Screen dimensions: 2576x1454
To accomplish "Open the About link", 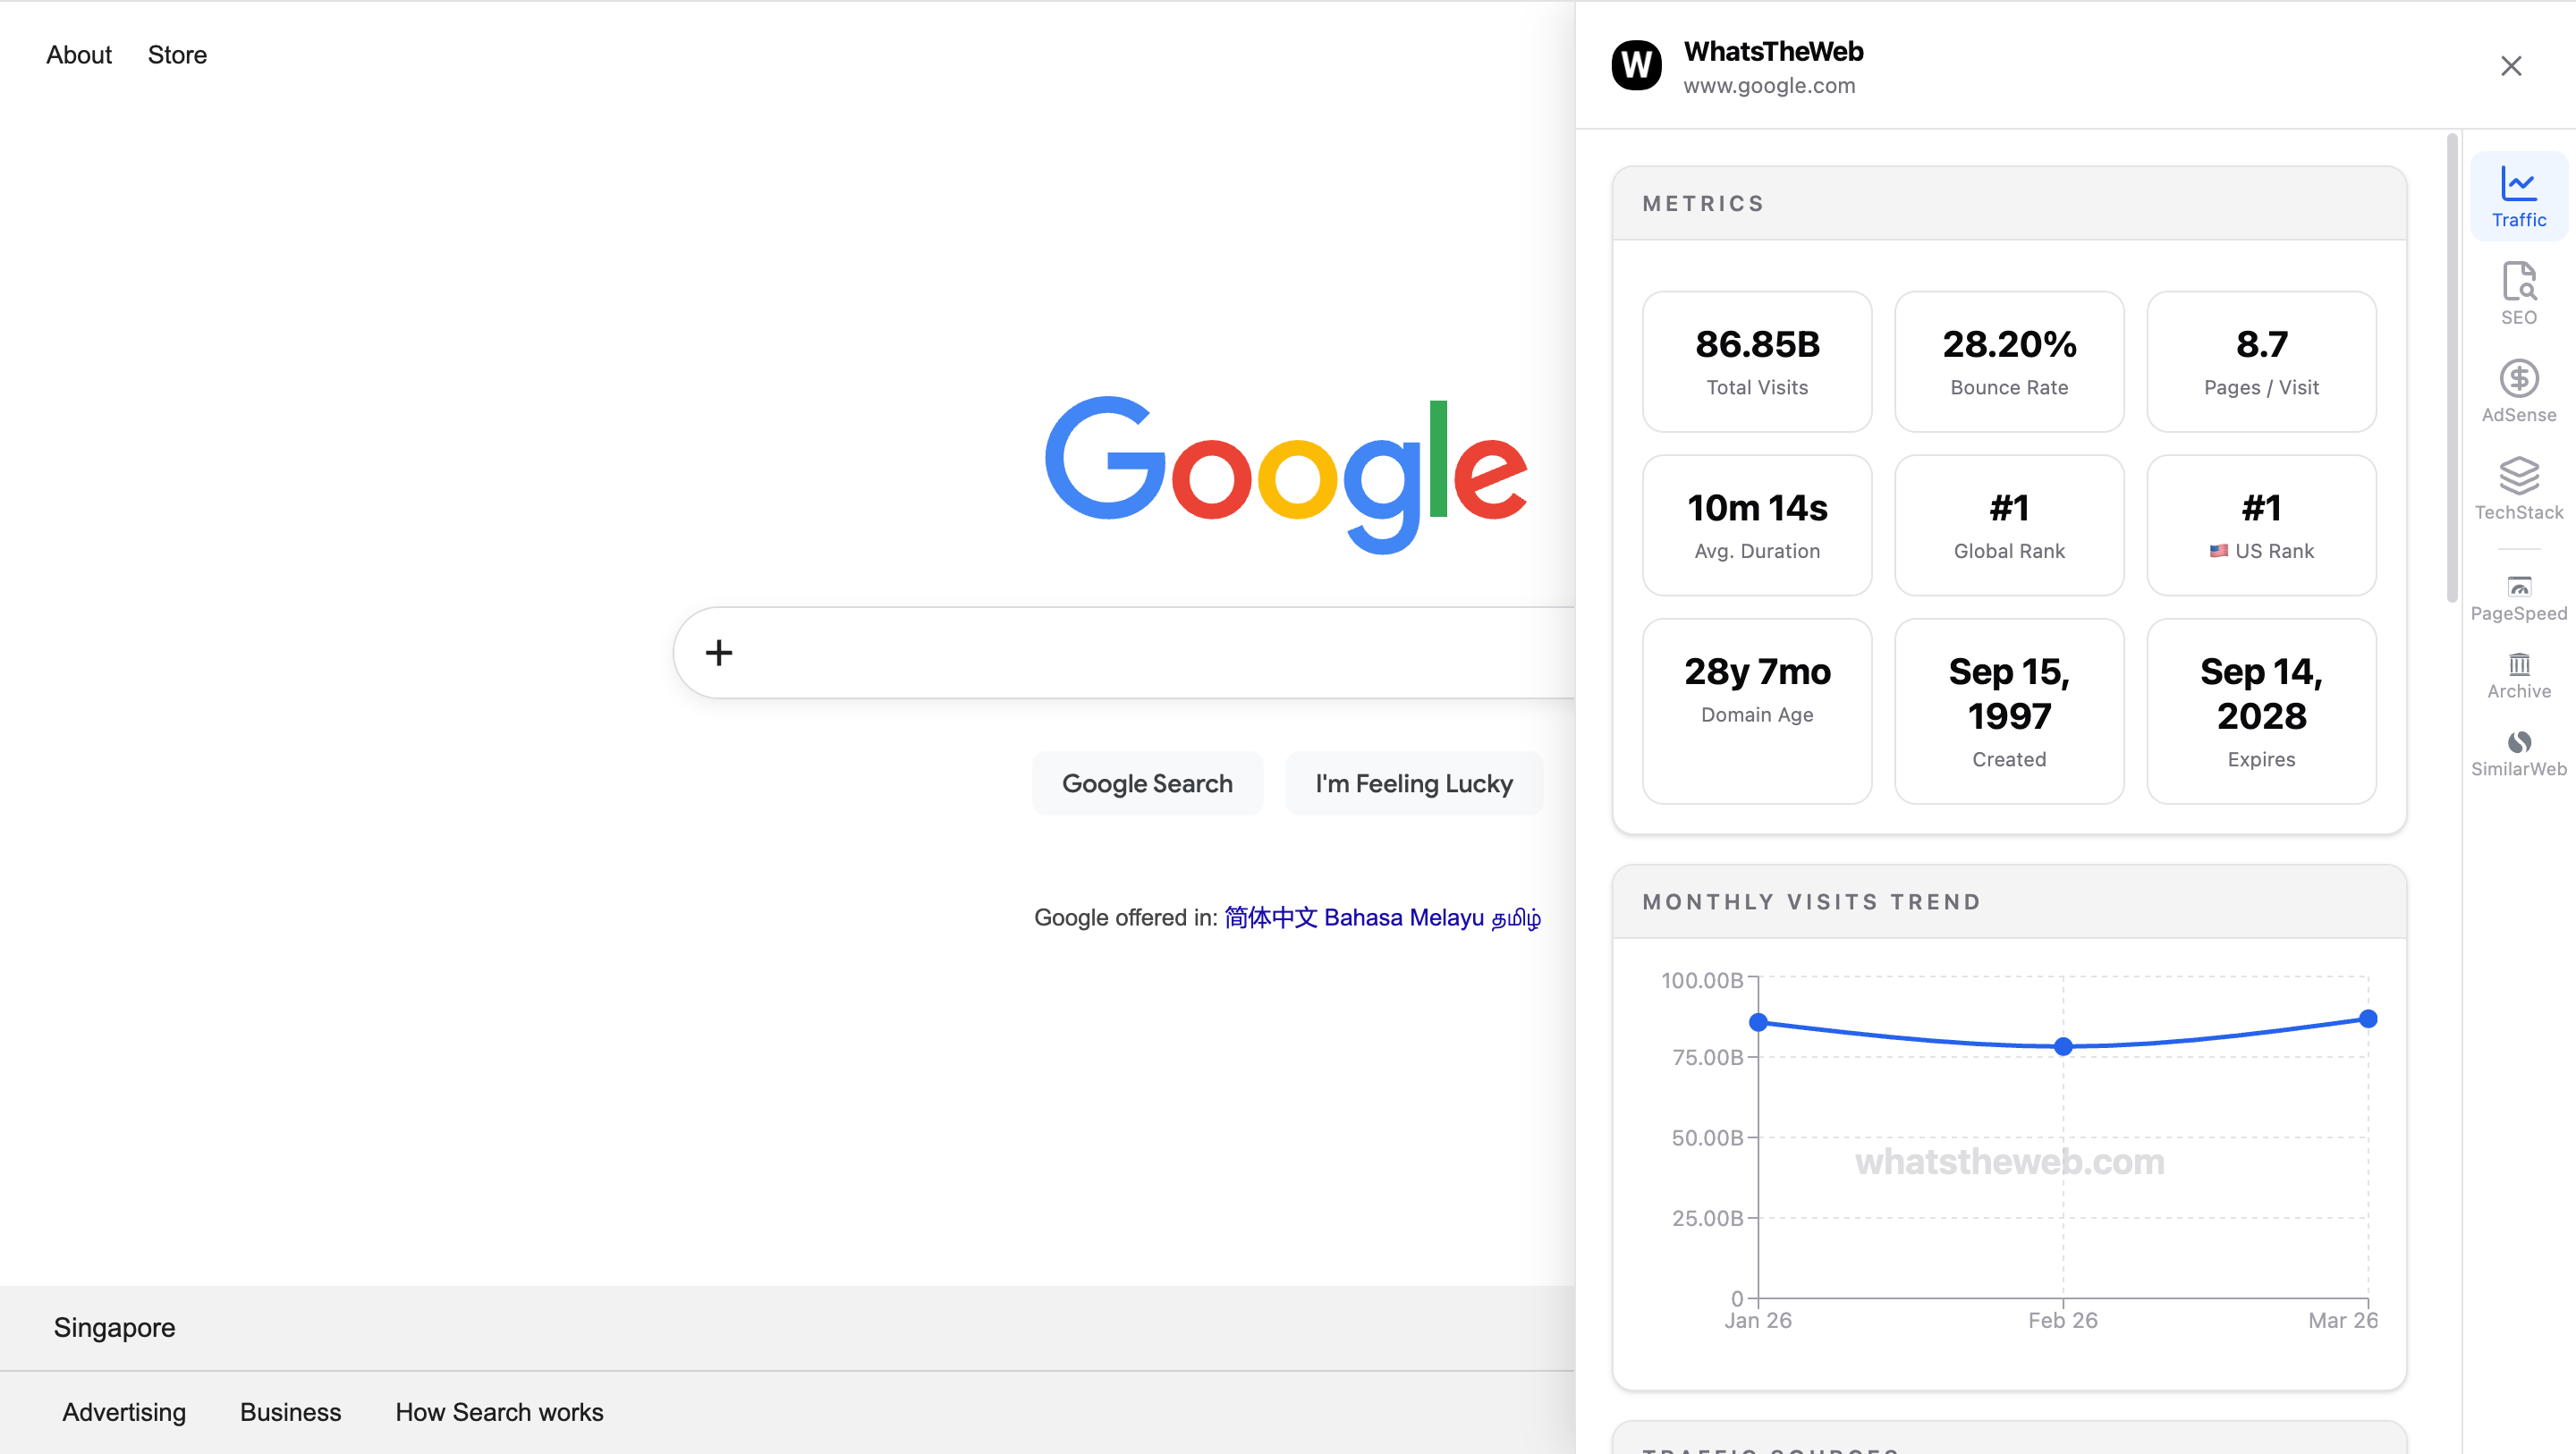I will click(x=79, y=55).
